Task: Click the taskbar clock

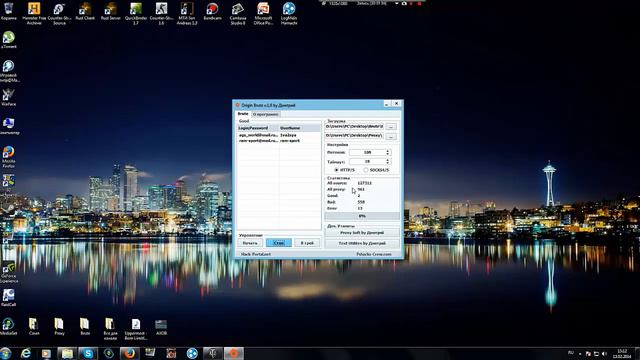Action: point(622,353)
